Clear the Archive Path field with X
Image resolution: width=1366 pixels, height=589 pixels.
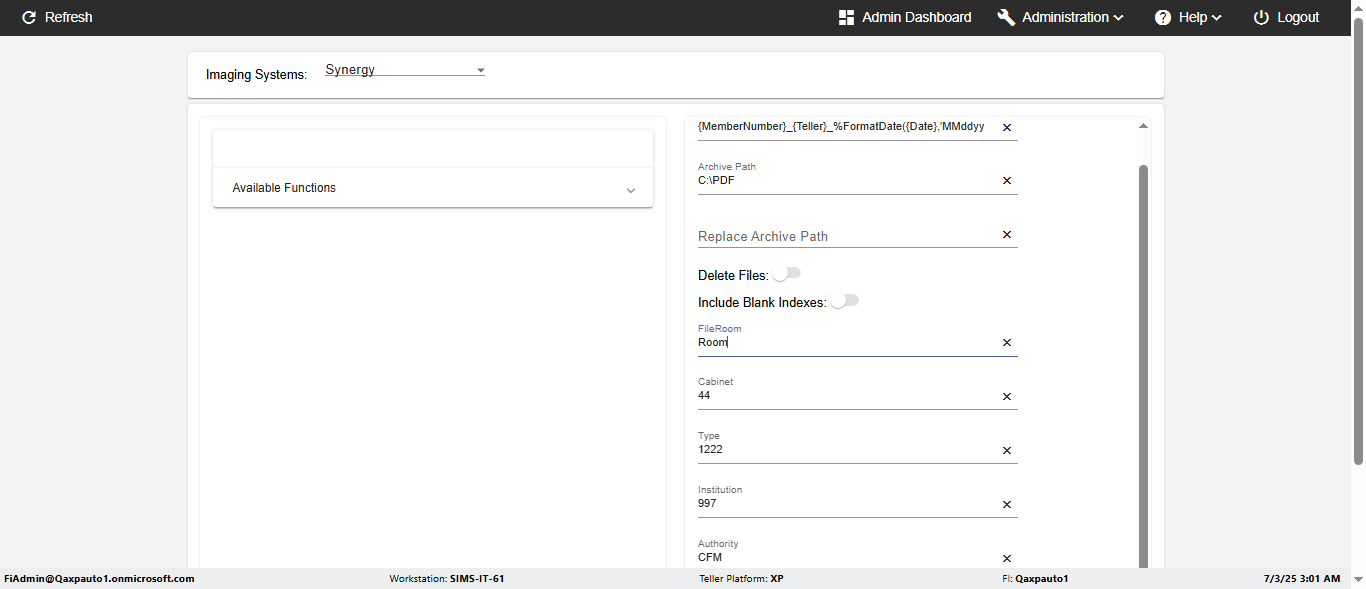point(1007,181)
